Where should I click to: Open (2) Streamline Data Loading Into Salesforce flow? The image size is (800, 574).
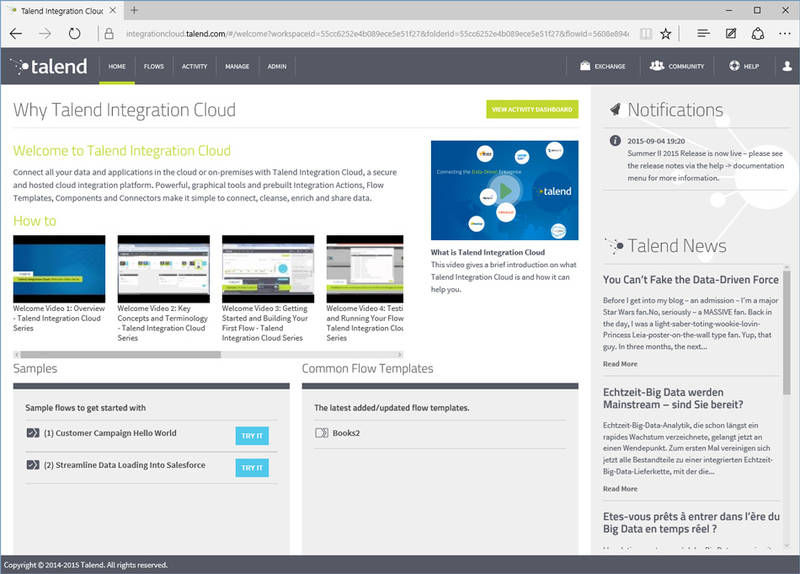click(x=124, y=465)
